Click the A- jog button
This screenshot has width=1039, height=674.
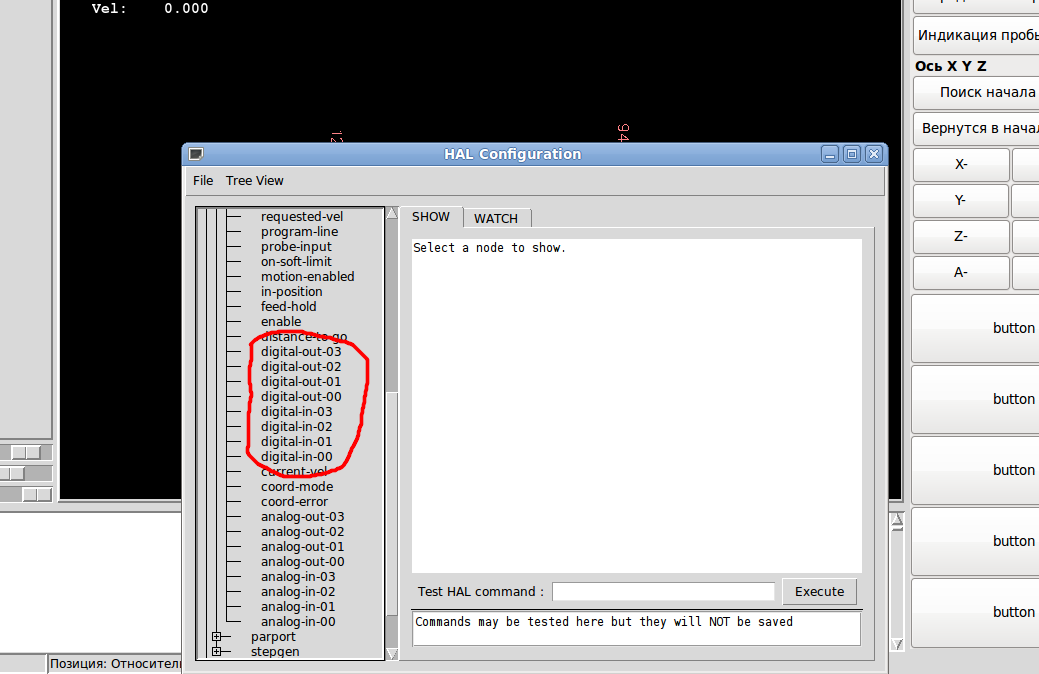click(961, 272)
